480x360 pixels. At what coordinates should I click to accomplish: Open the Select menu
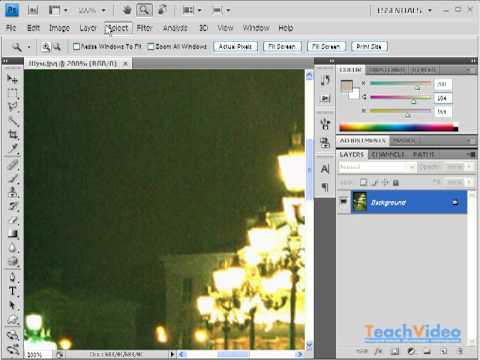coord(118,28)
